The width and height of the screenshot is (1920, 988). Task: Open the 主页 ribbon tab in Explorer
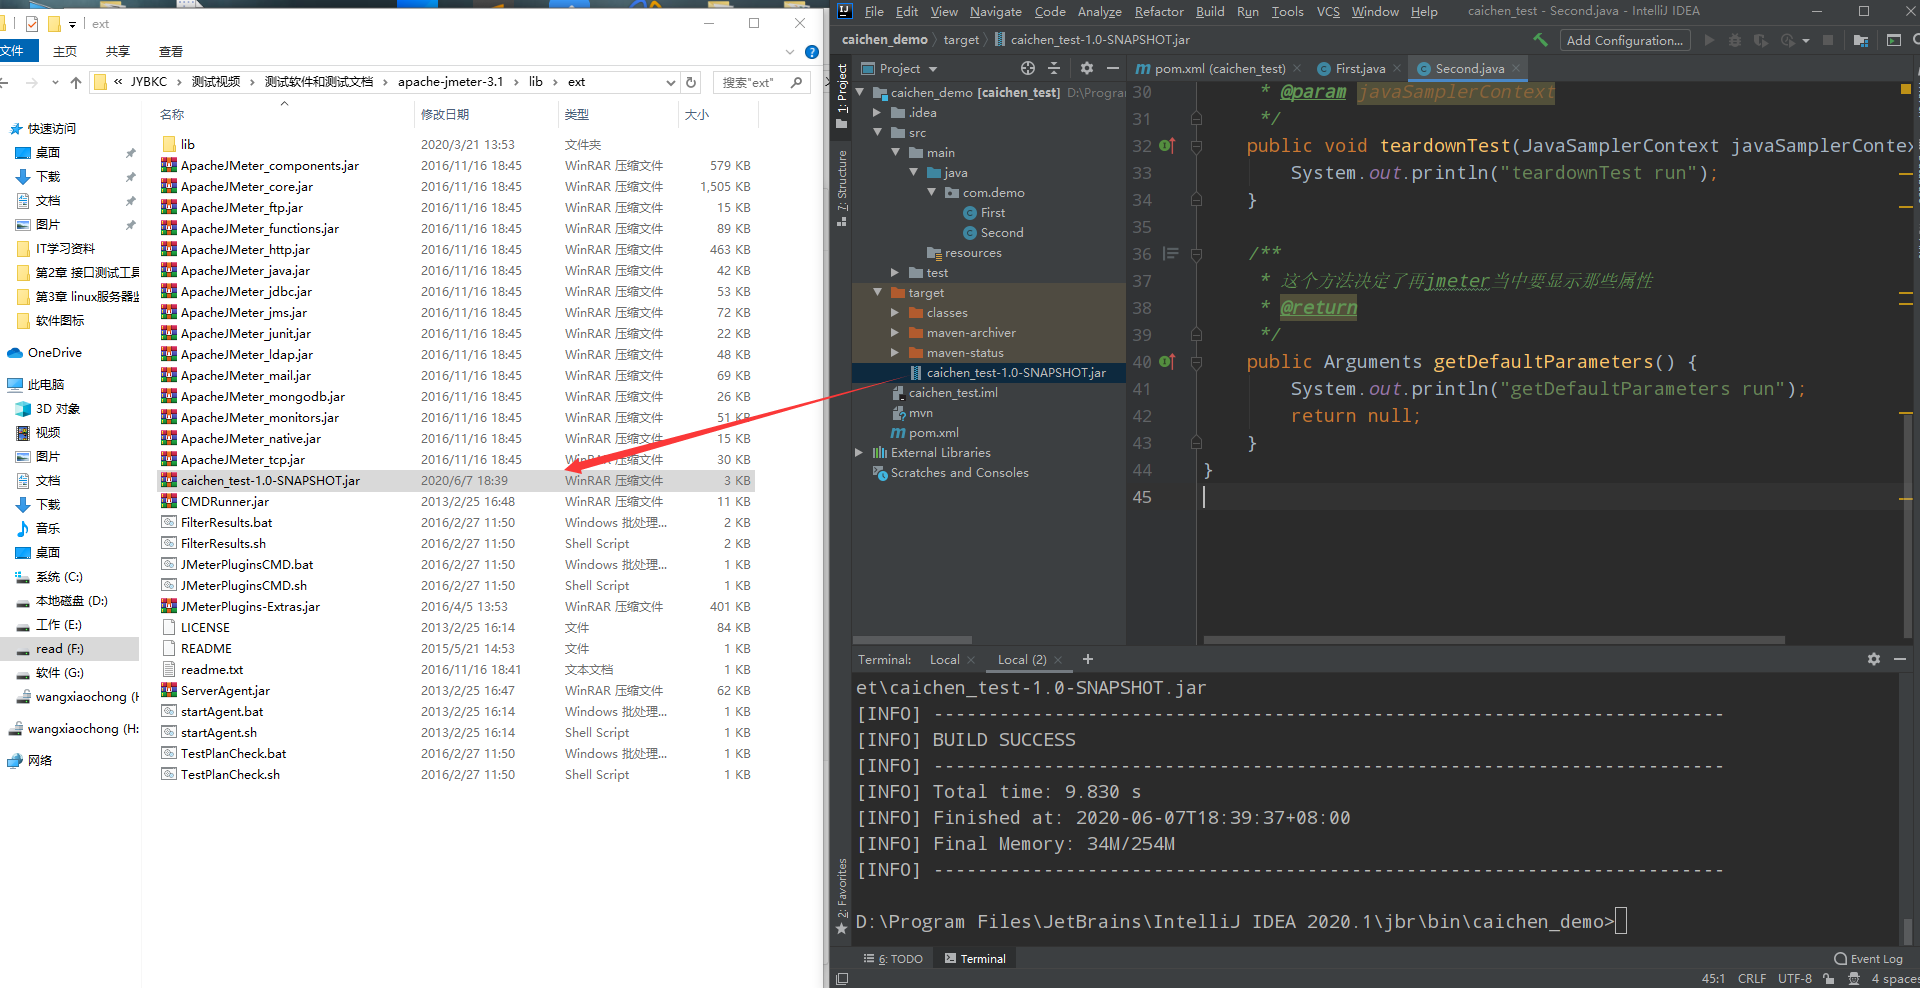coord(65,52)
